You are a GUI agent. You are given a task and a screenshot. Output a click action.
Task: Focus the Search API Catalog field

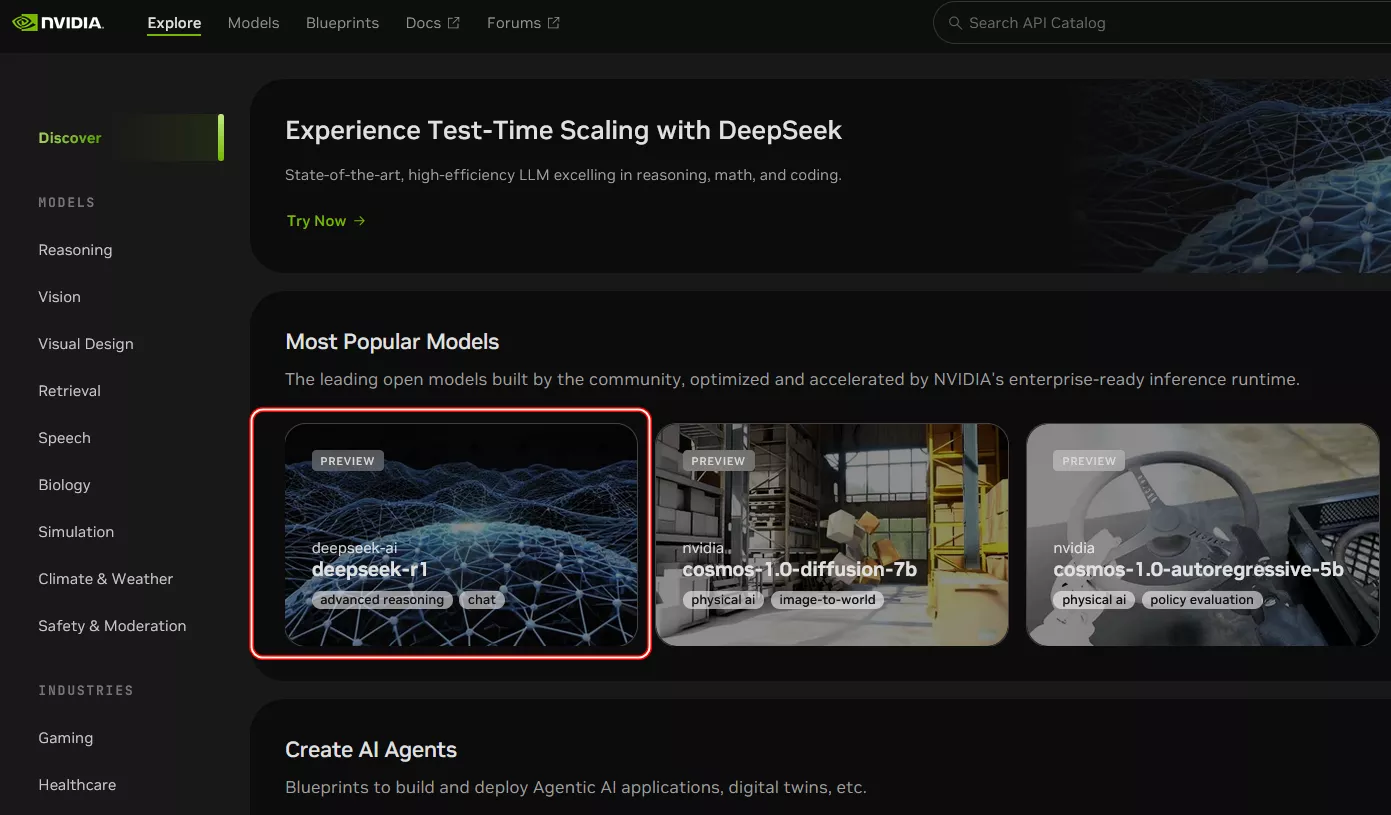tap(1162, 23)
